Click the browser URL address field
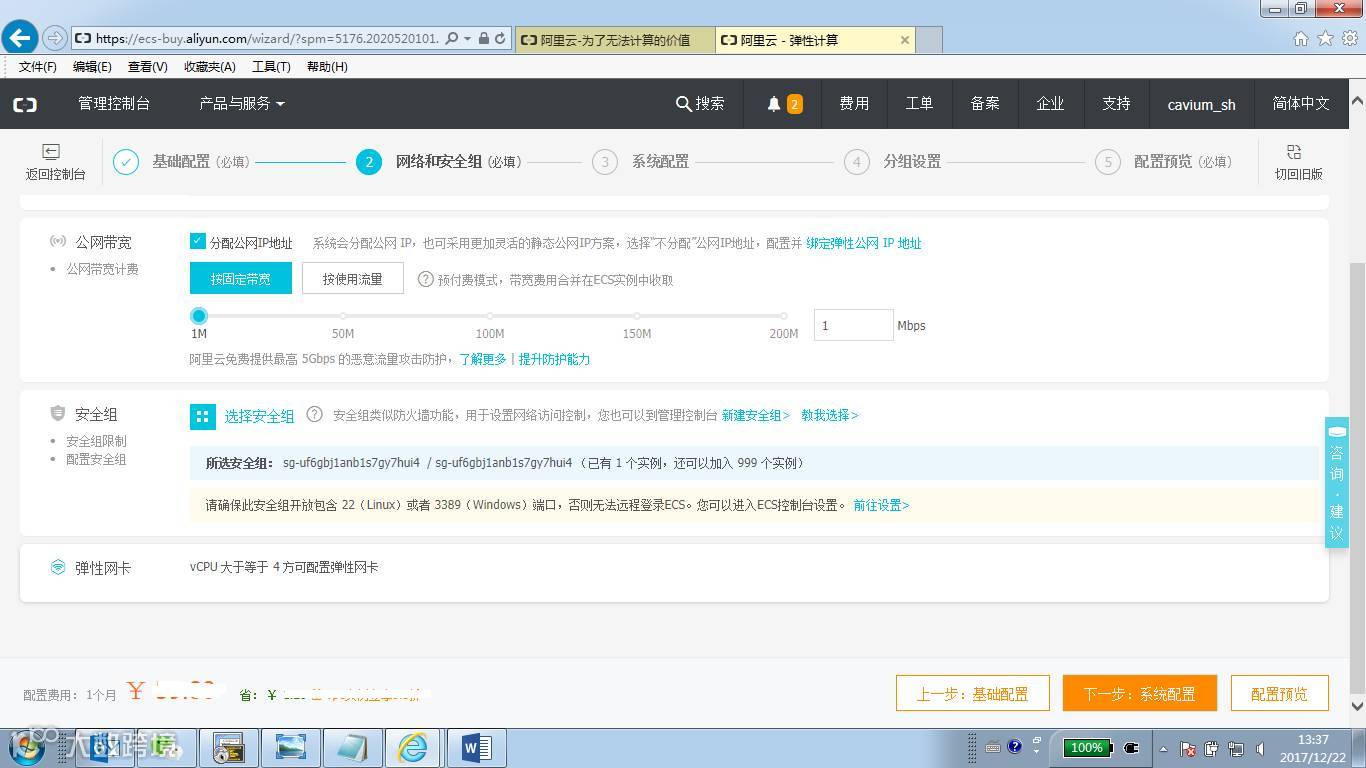The height and width of the screenshot is (768, 1366). (266, 38)
